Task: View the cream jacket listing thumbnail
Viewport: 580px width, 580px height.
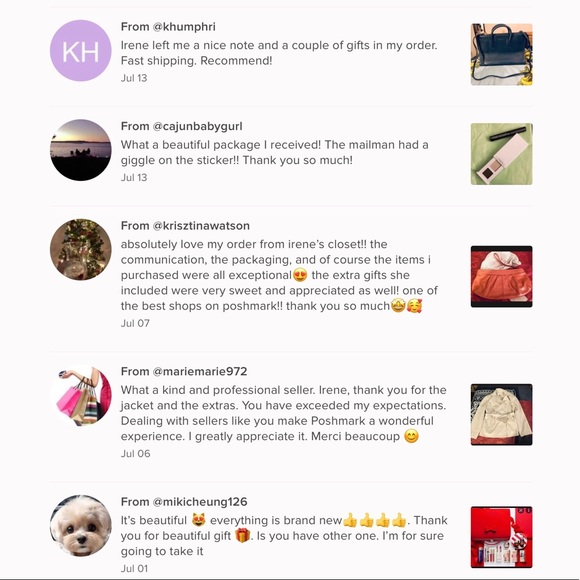Action: tap(502, 414)
